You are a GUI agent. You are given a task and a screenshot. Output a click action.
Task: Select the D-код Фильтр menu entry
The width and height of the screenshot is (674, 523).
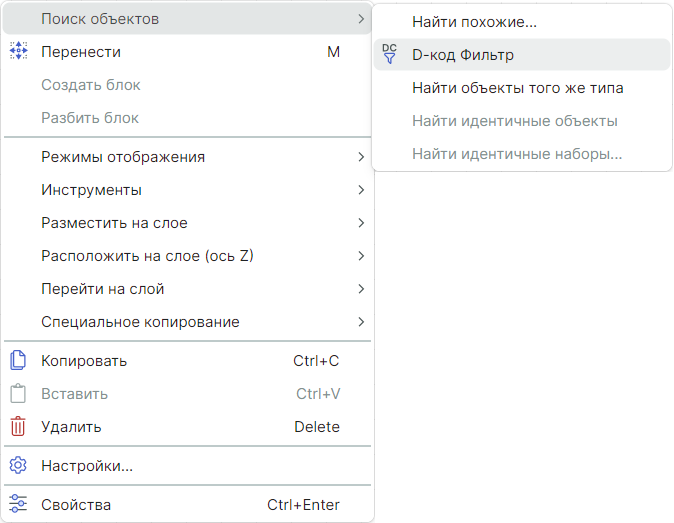click(463, 55)
